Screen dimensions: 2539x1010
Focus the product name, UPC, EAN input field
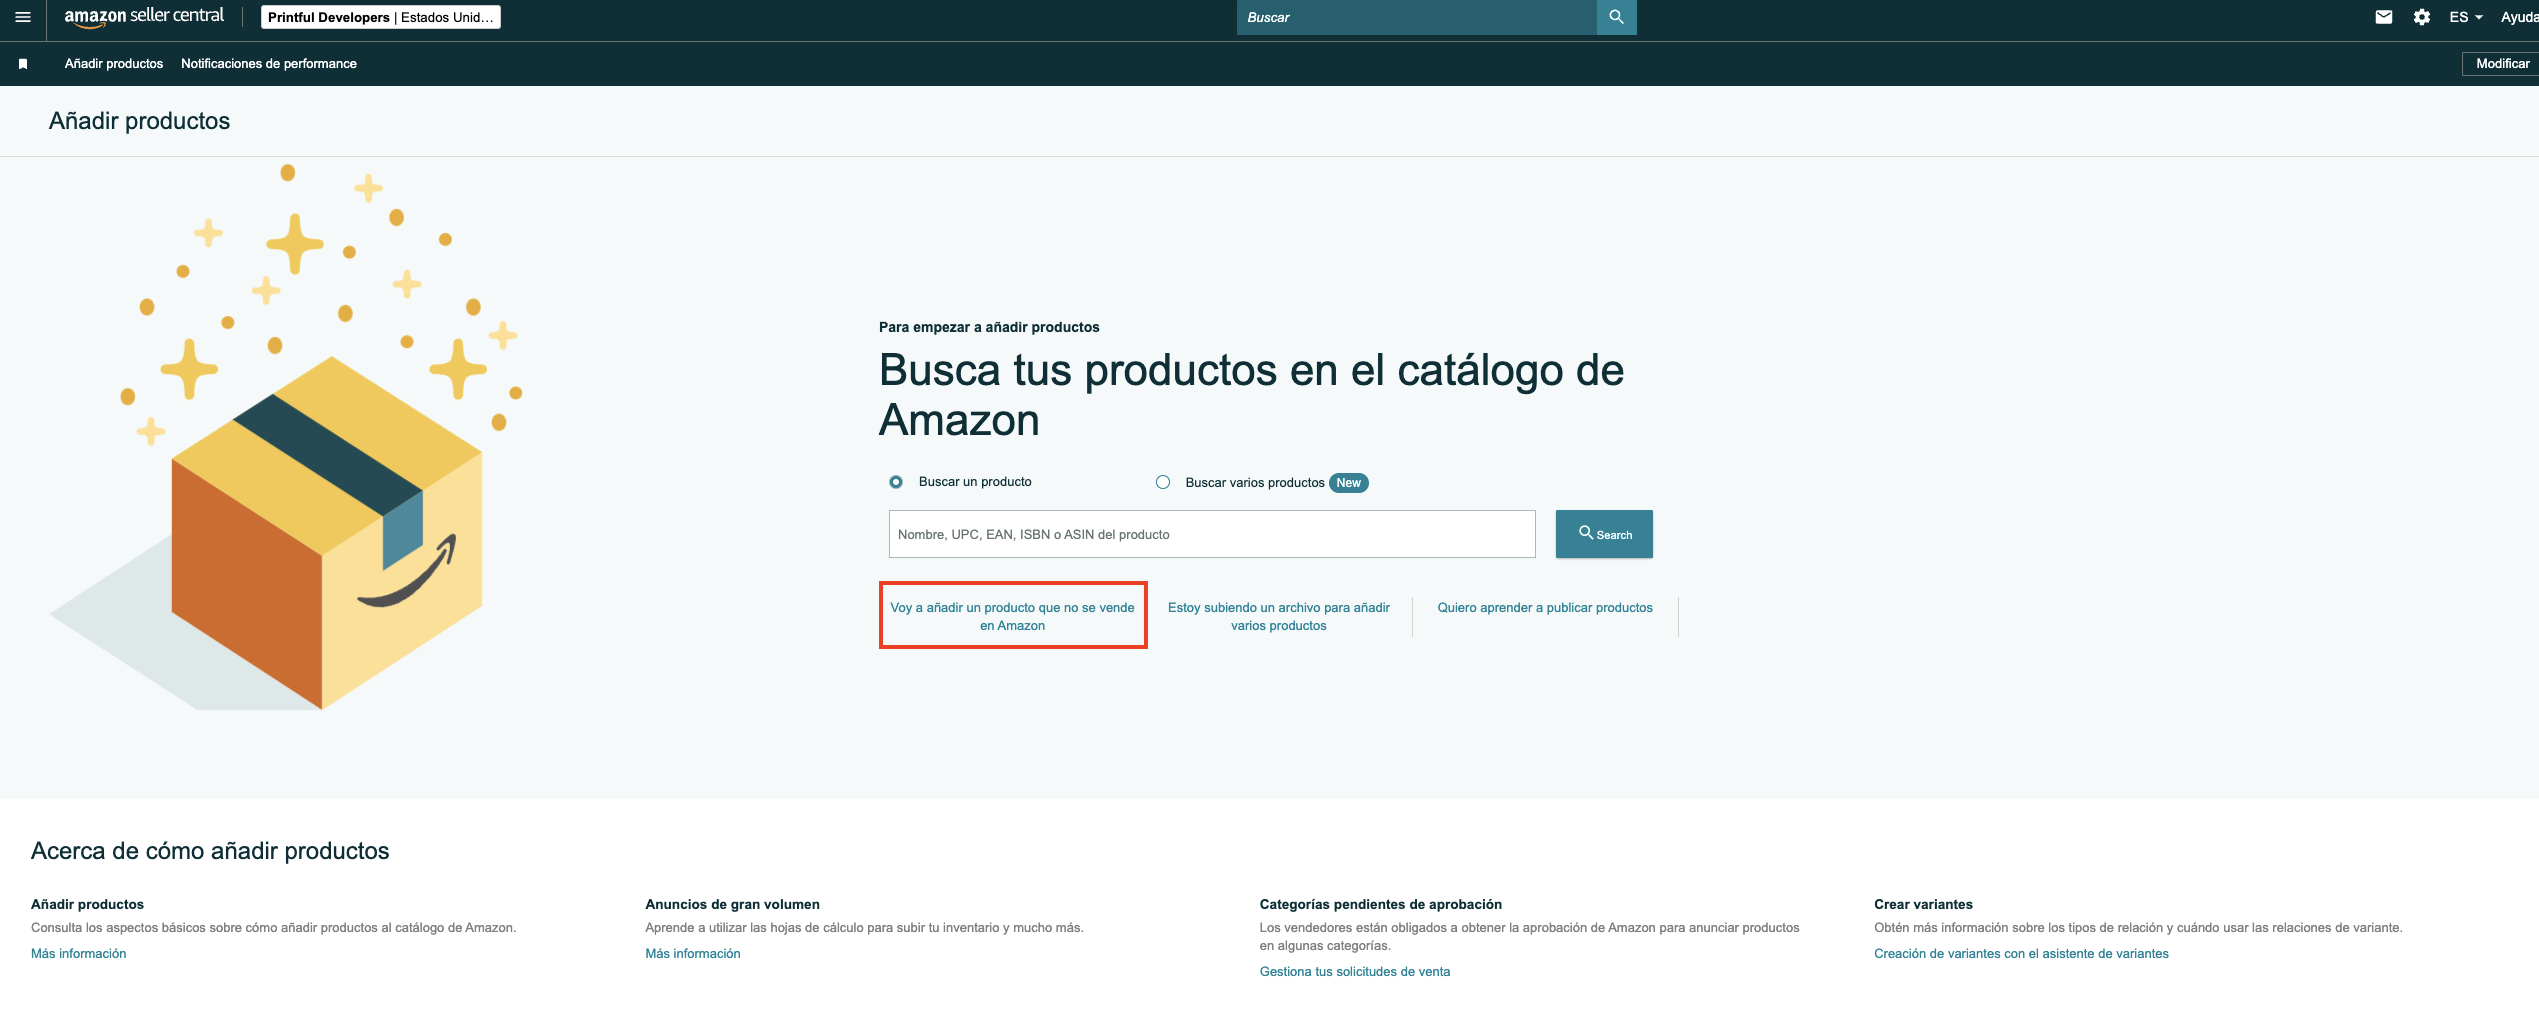[1211, 534]
